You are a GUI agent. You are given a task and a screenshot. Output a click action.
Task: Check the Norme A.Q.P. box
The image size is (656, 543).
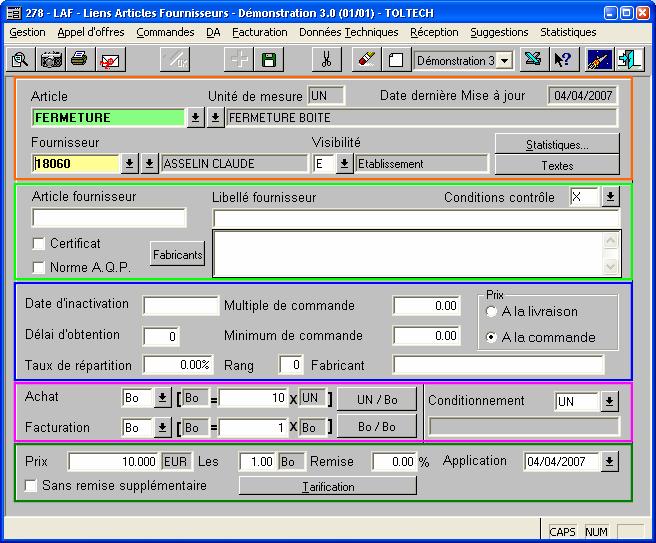point(39,267)
